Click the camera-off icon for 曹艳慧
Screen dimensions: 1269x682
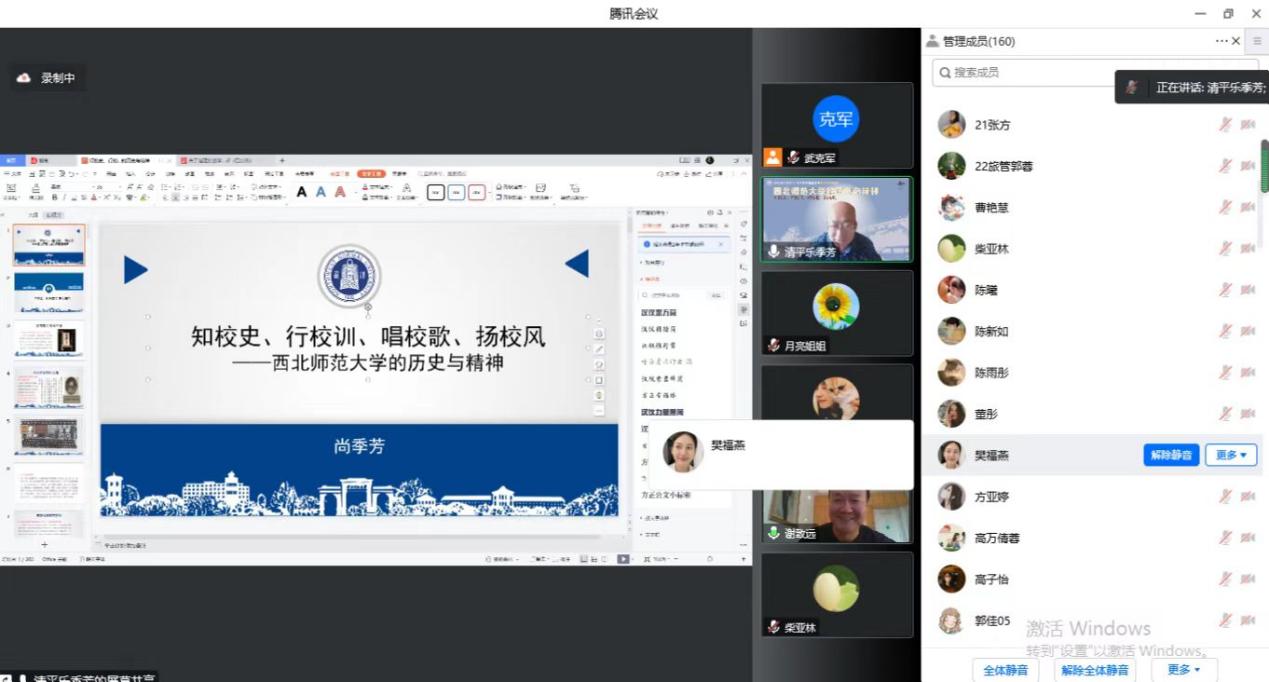[1247, 207]
